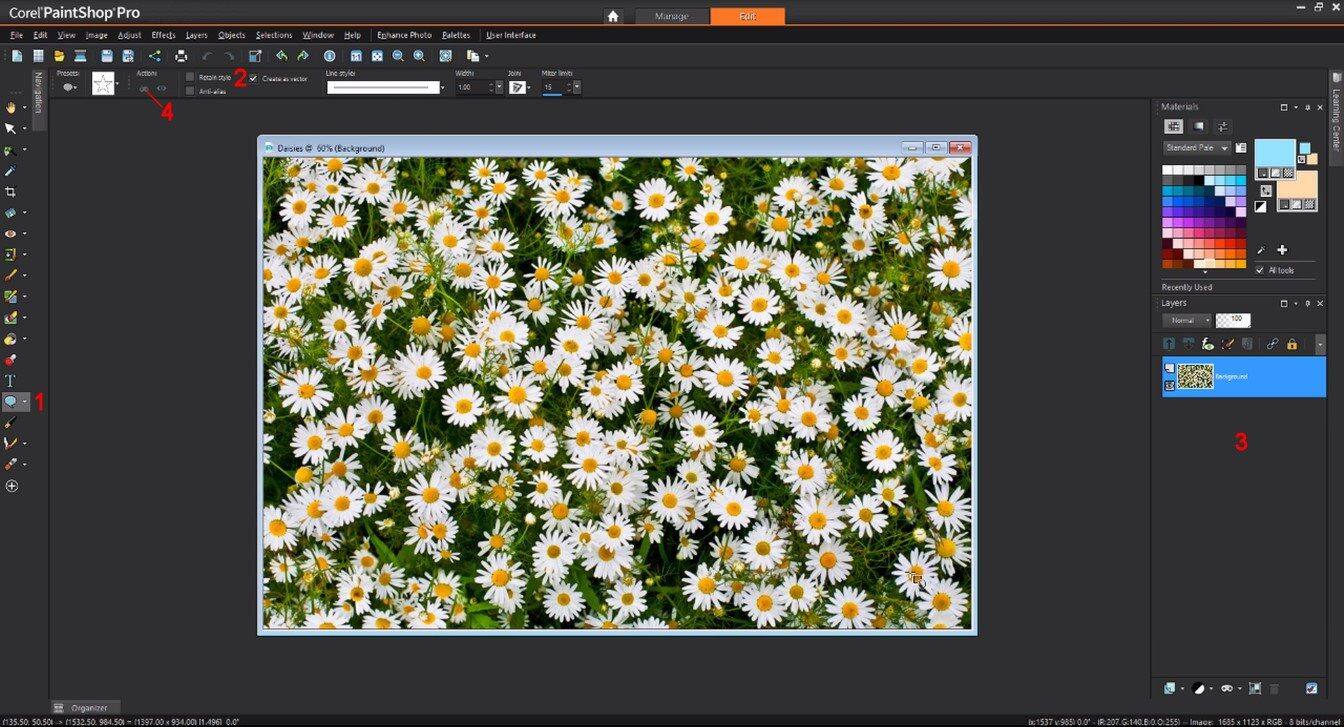Click the Print icon in toolbar
The height and width of the screenshot is (727, 1344).
(181, 56)
